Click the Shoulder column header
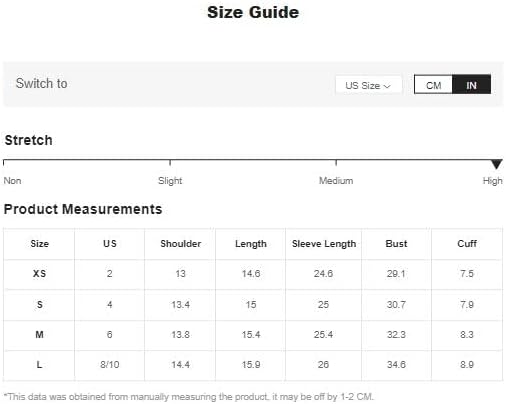Viewport: 506px width, 404px height. tap(181, 244)
